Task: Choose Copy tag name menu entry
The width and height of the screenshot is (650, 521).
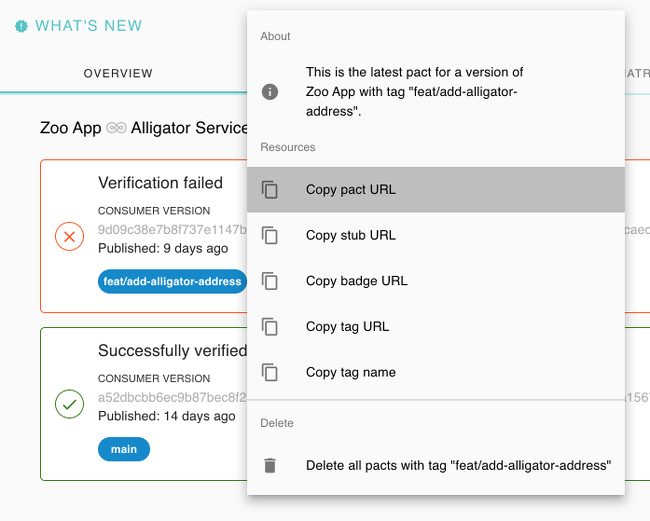Action: pos(351,372)
